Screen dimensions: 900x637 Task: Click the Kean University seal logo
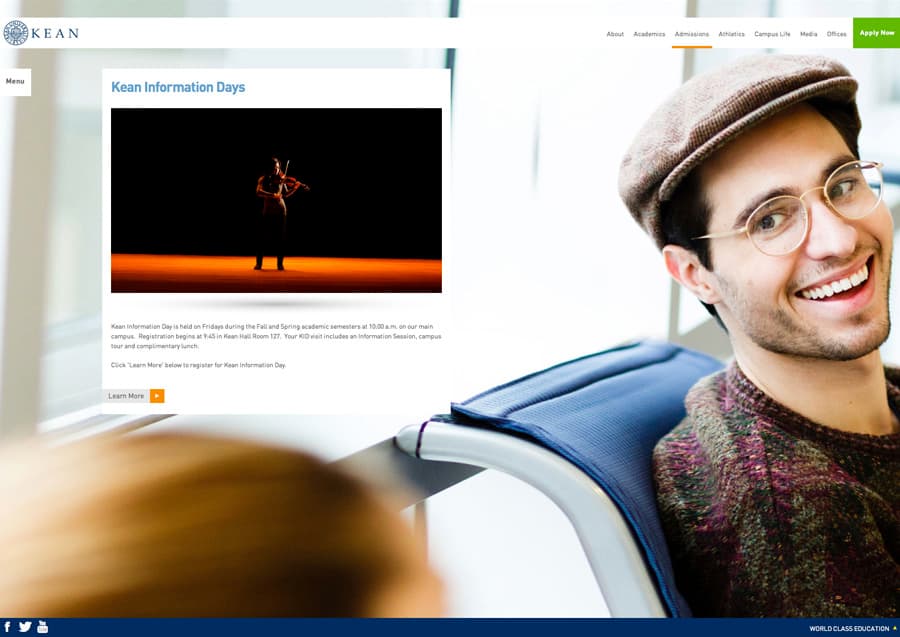pos(15,33)
